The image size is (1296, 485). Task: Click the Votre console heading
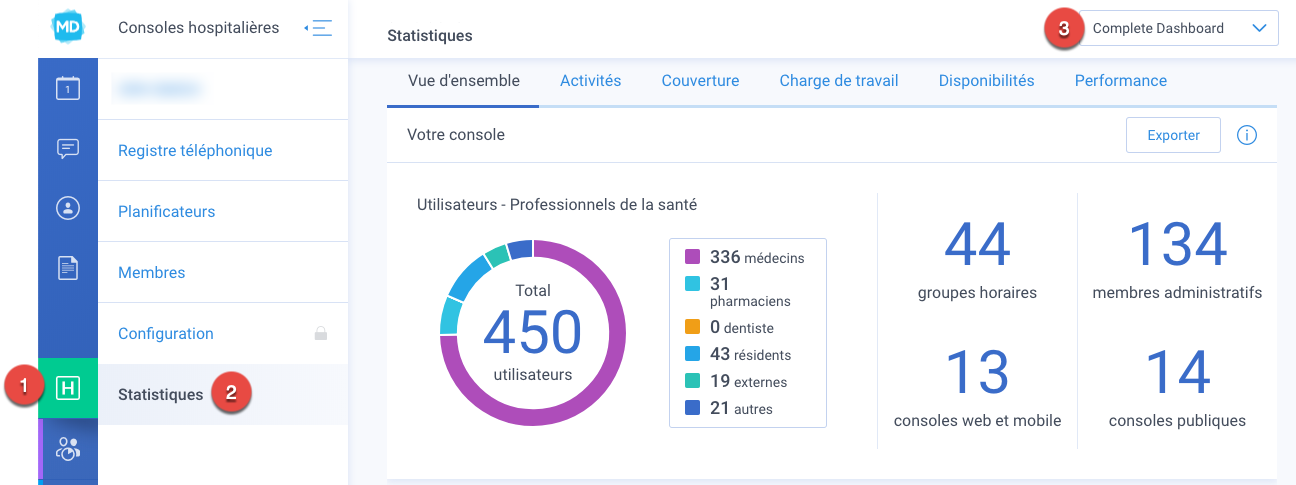[456, 134]
